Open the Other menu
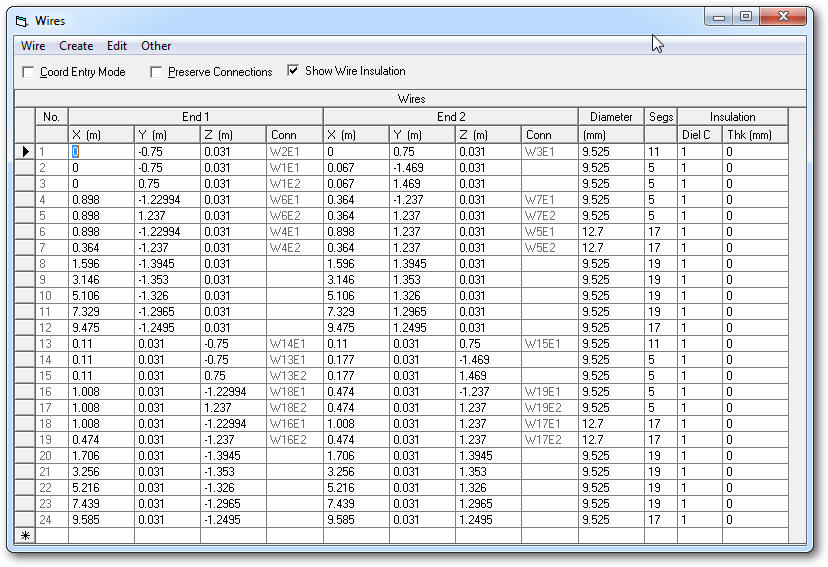 (x=156, y=46)
